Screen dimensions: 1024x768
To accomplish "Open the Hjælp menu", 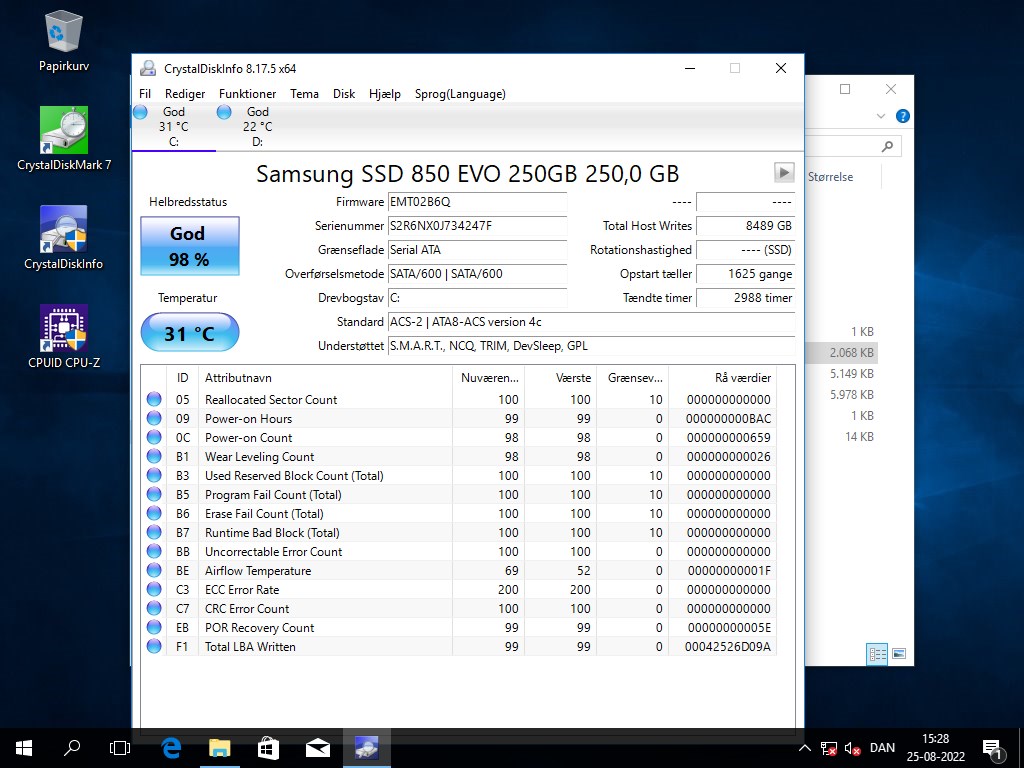I will point(384,93).
